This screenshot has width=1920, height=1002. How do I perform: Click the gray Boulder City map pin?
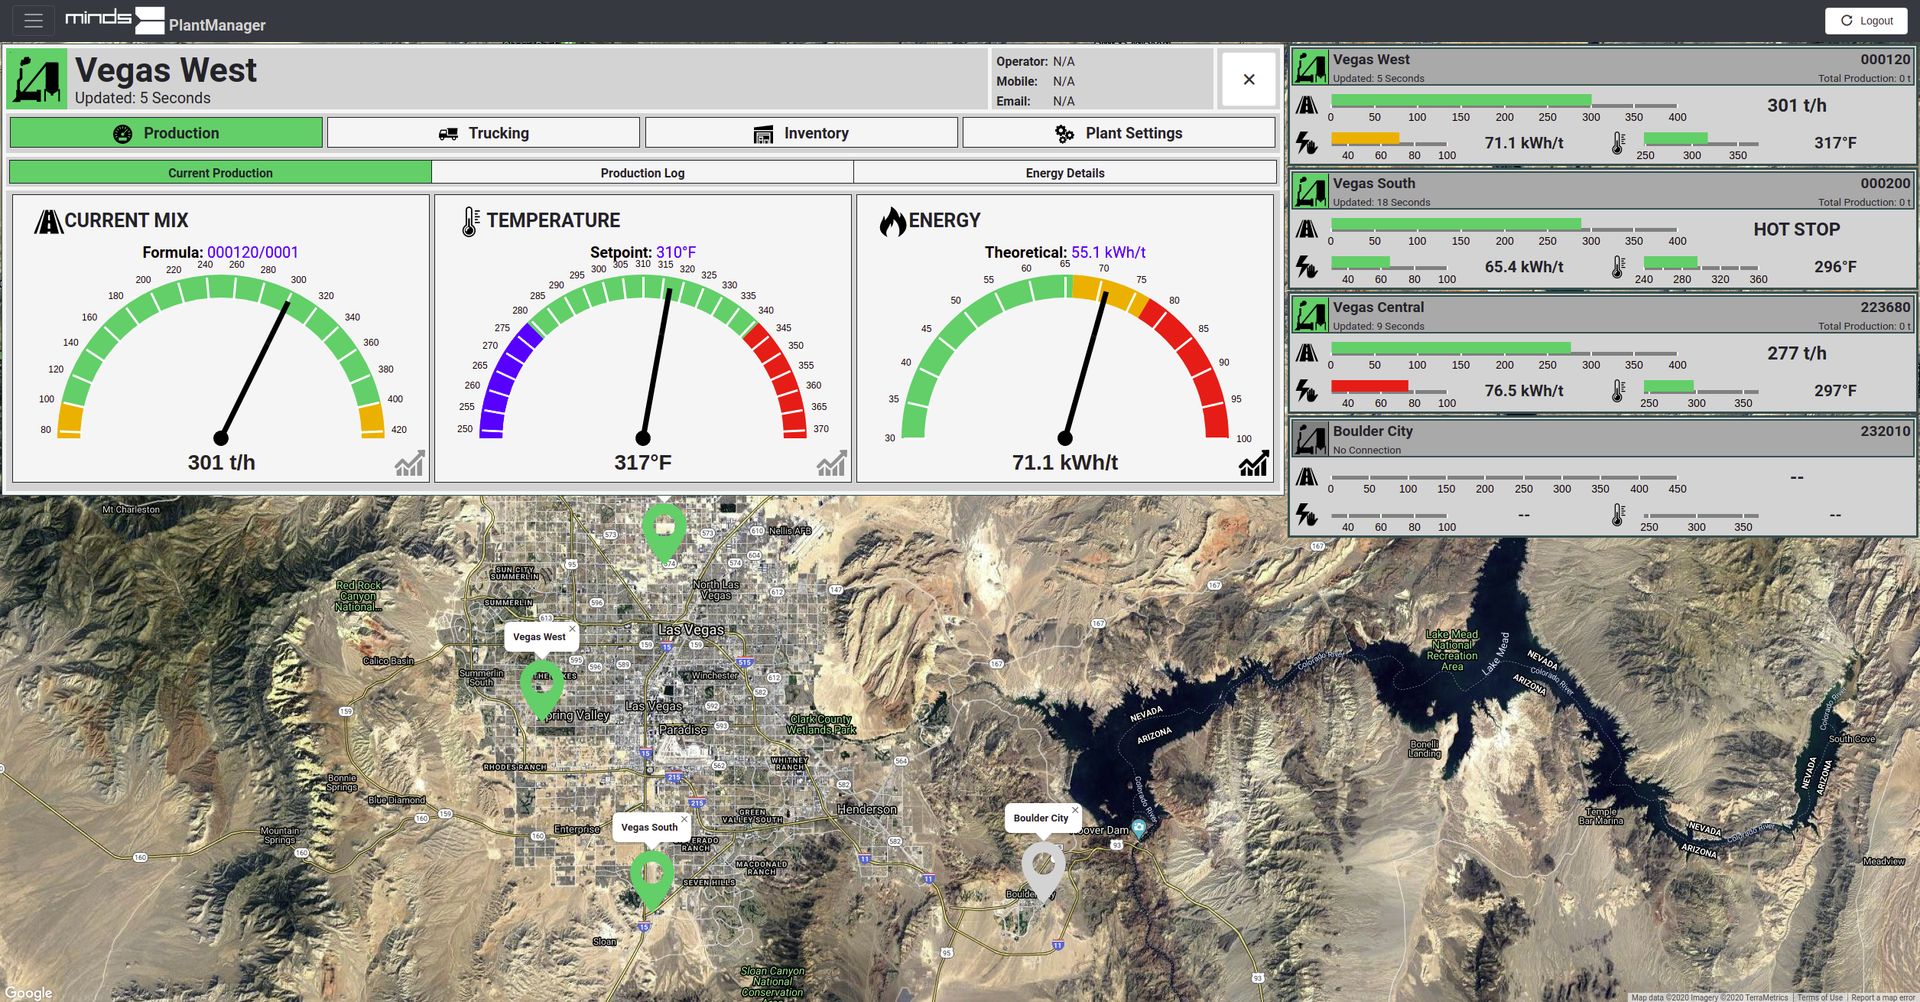[x=1043, y=871]
